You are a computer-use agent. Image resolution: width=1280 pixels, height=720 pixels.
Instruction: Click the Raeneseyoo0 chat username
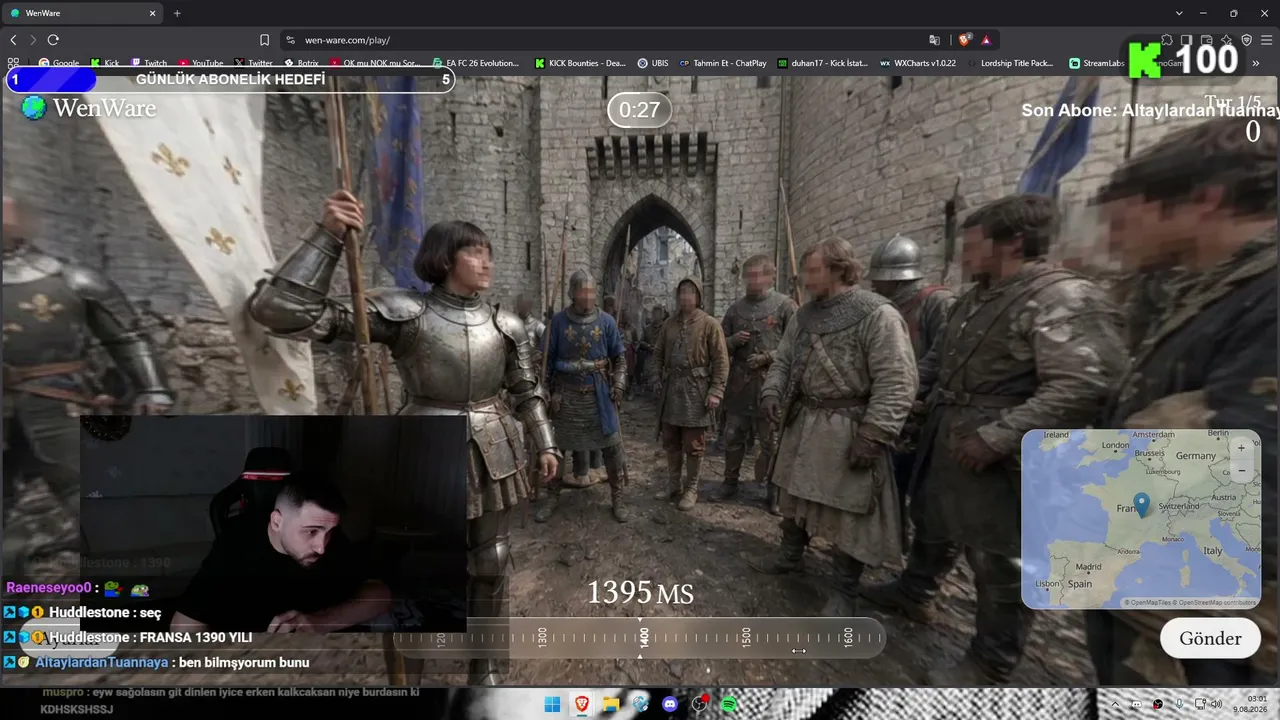coord(49,588)
